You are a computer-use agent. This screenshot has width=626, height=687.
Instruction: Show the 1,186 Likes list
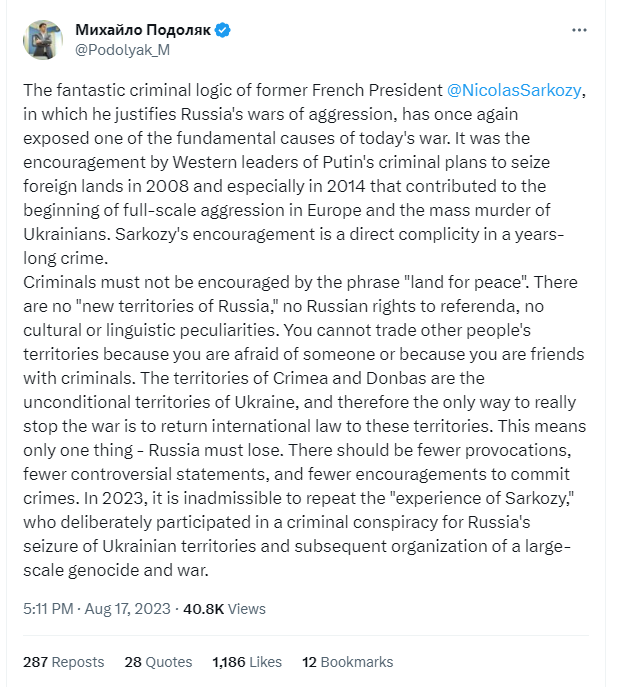click(247, 662)
